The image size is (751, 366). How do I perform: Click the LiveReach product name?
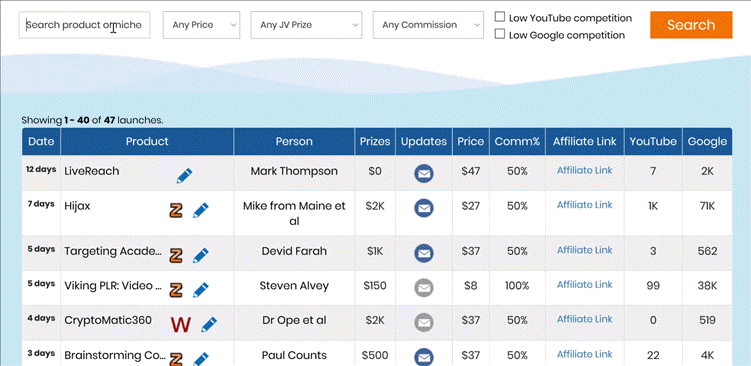pos(91,171)
